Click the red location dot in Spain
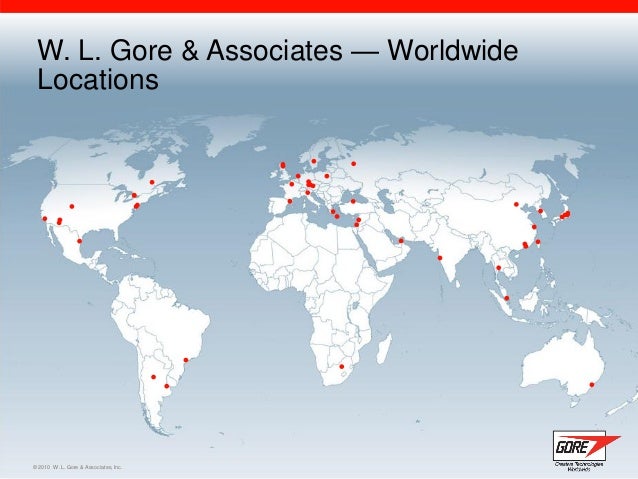Viewport: 638px width, 479px height. (290, 201)
